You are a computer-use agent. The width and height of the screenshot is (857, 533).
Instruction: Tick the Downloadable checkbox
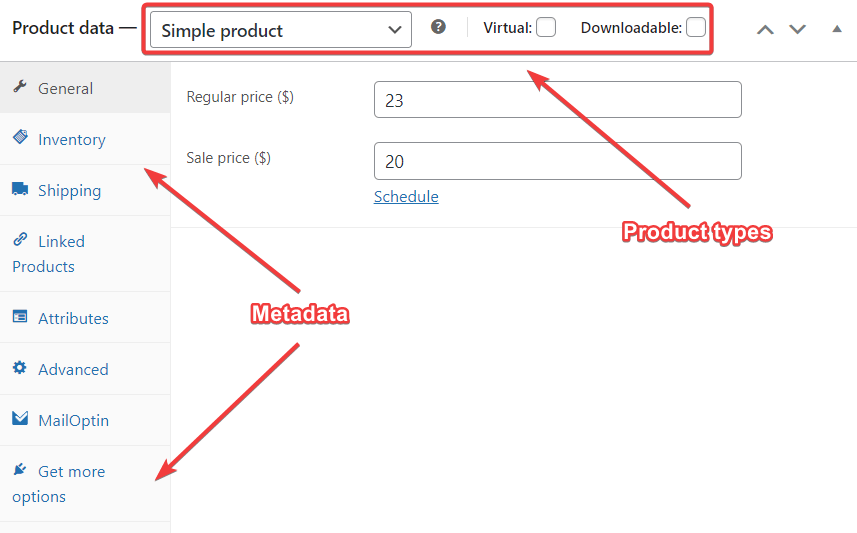coord(696,27)
